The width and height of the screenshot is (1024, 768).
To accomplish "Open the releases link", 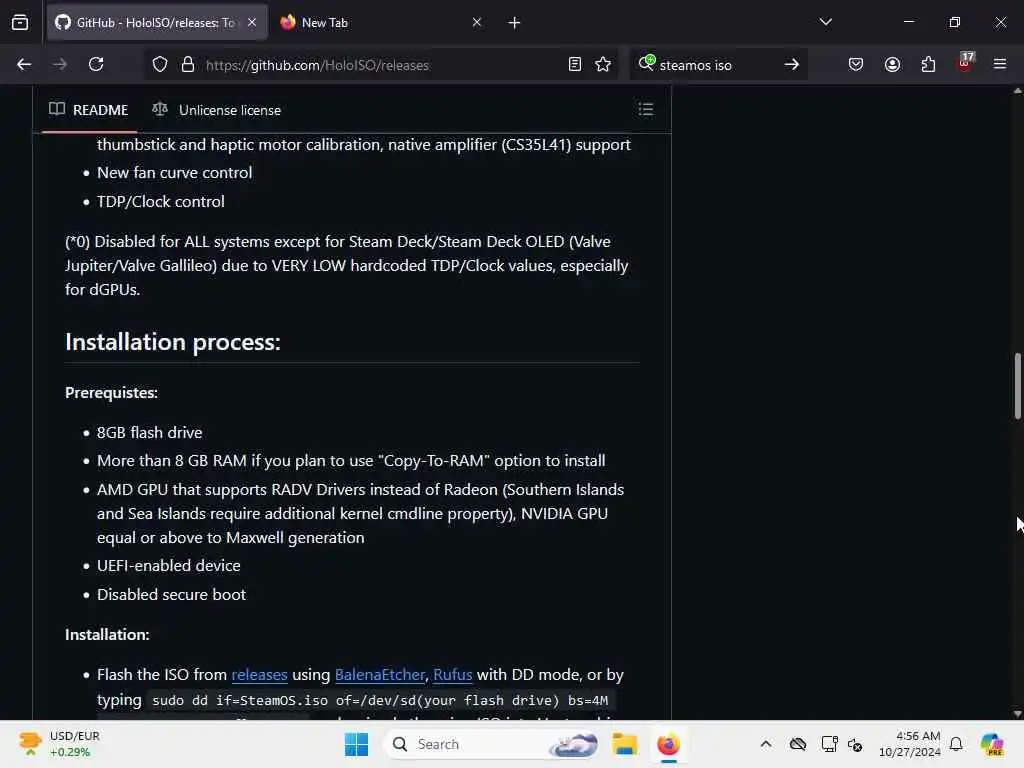I will pyautogui.click(x=259, y=675).
